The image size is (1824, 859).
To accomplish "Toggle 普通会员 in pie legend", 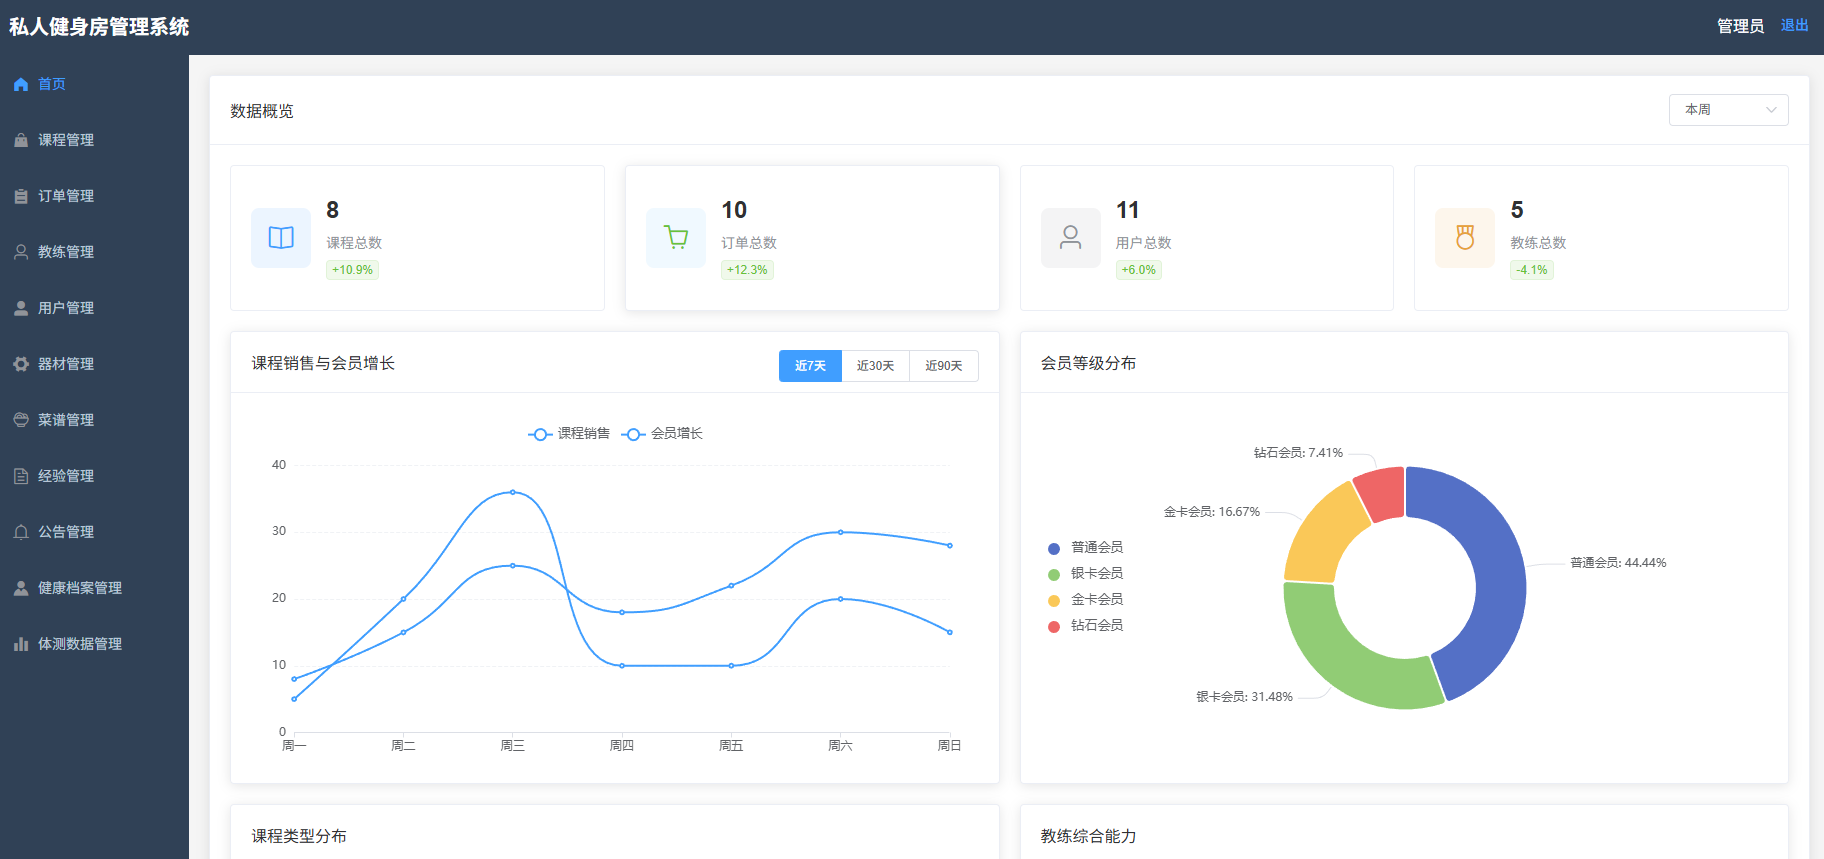I will click(x=1085, y=548).
